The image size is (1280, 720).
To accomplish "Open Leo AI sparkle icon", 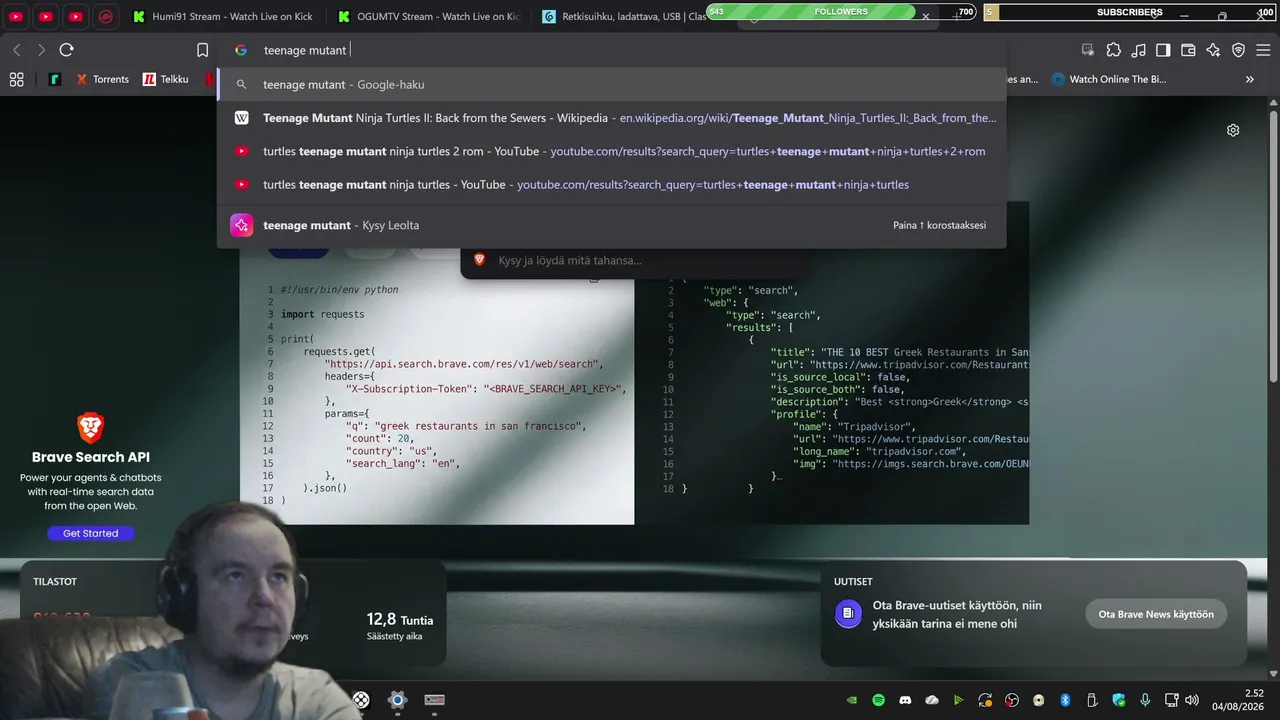I will [1213, 50].
